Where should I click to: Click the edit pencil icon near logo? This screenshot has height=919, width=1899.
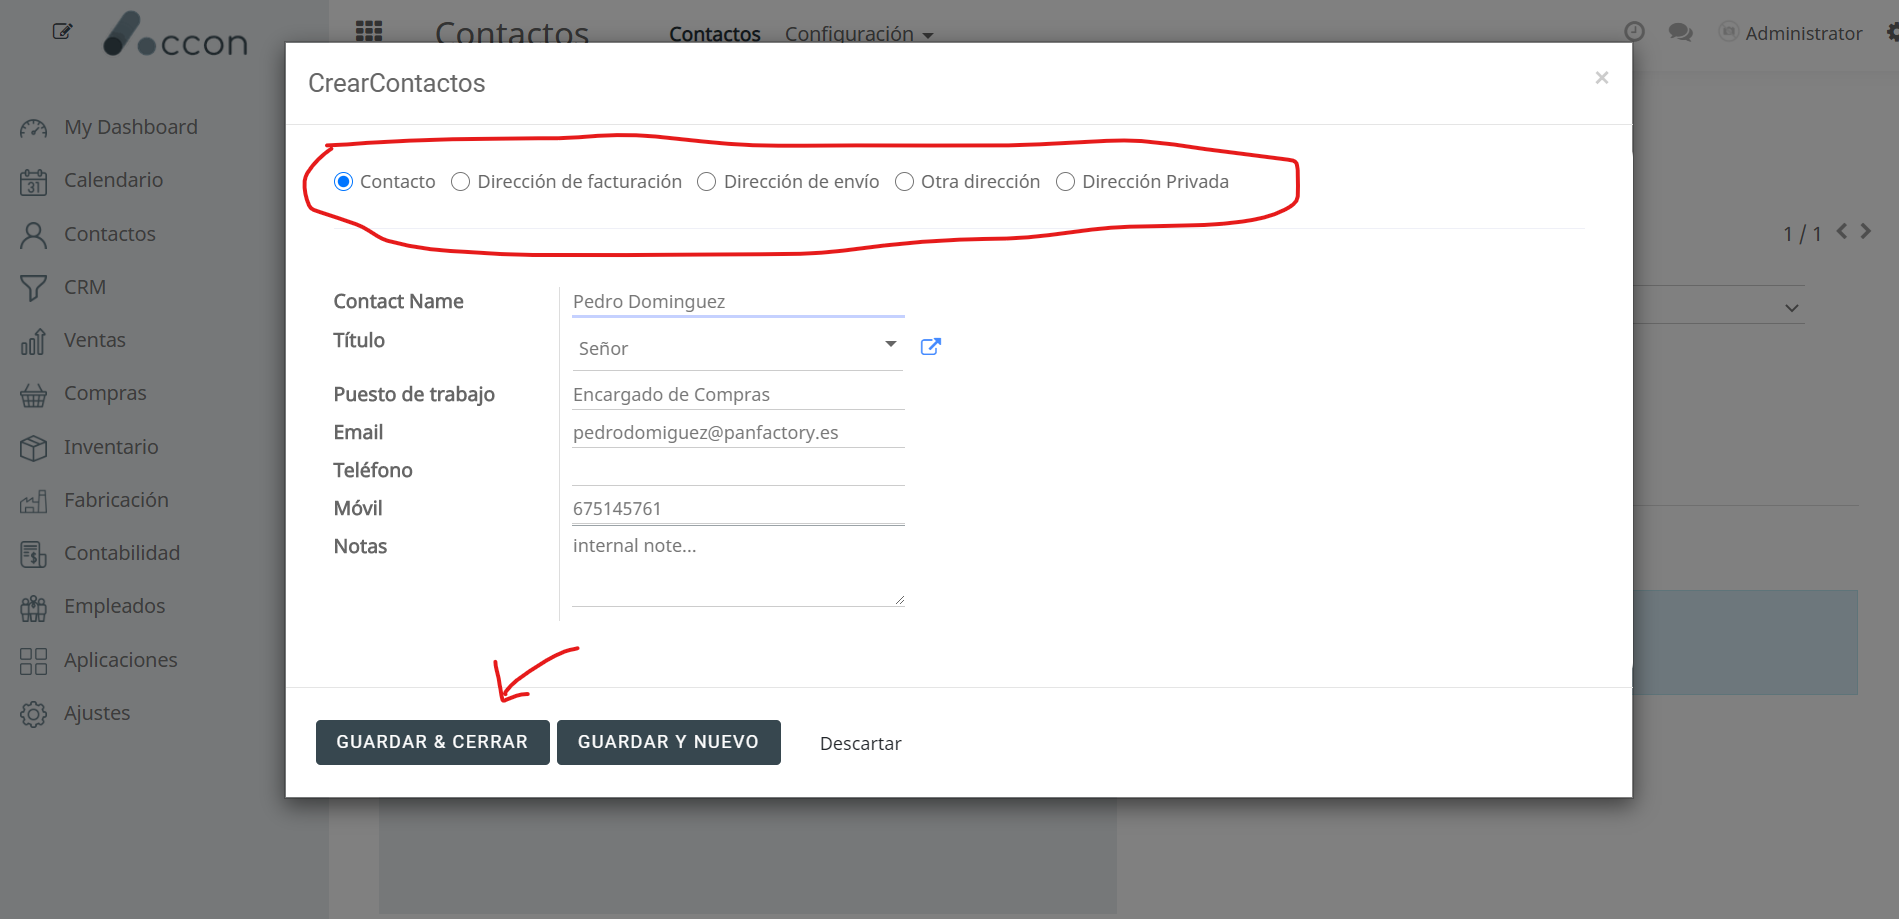tap(62, 31)
